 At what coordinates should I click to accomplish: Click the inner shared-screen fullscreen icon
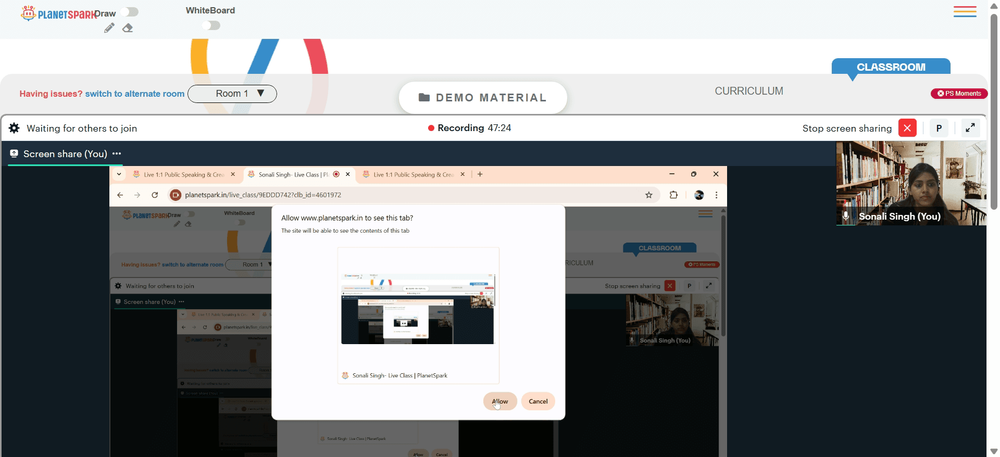[x=709, y=286]
